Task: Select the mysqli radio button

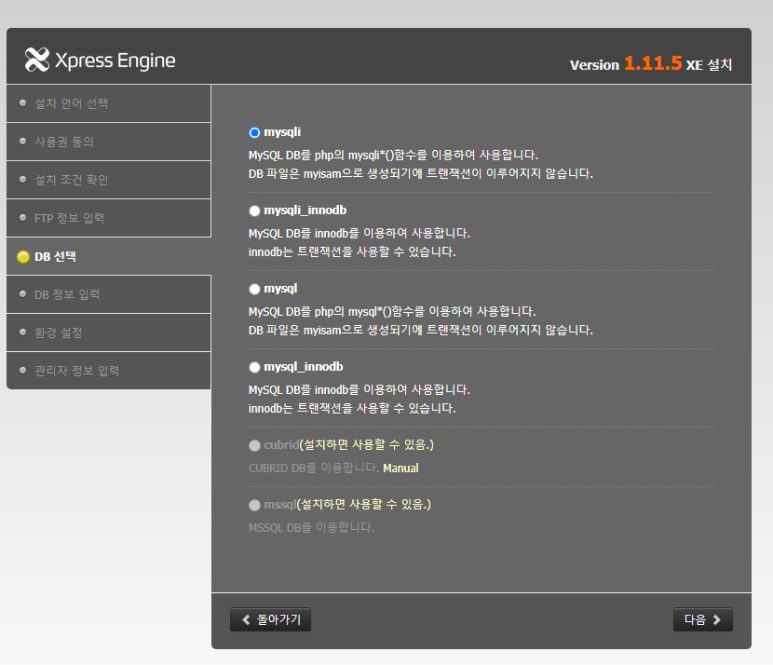Action: point(254,133)
